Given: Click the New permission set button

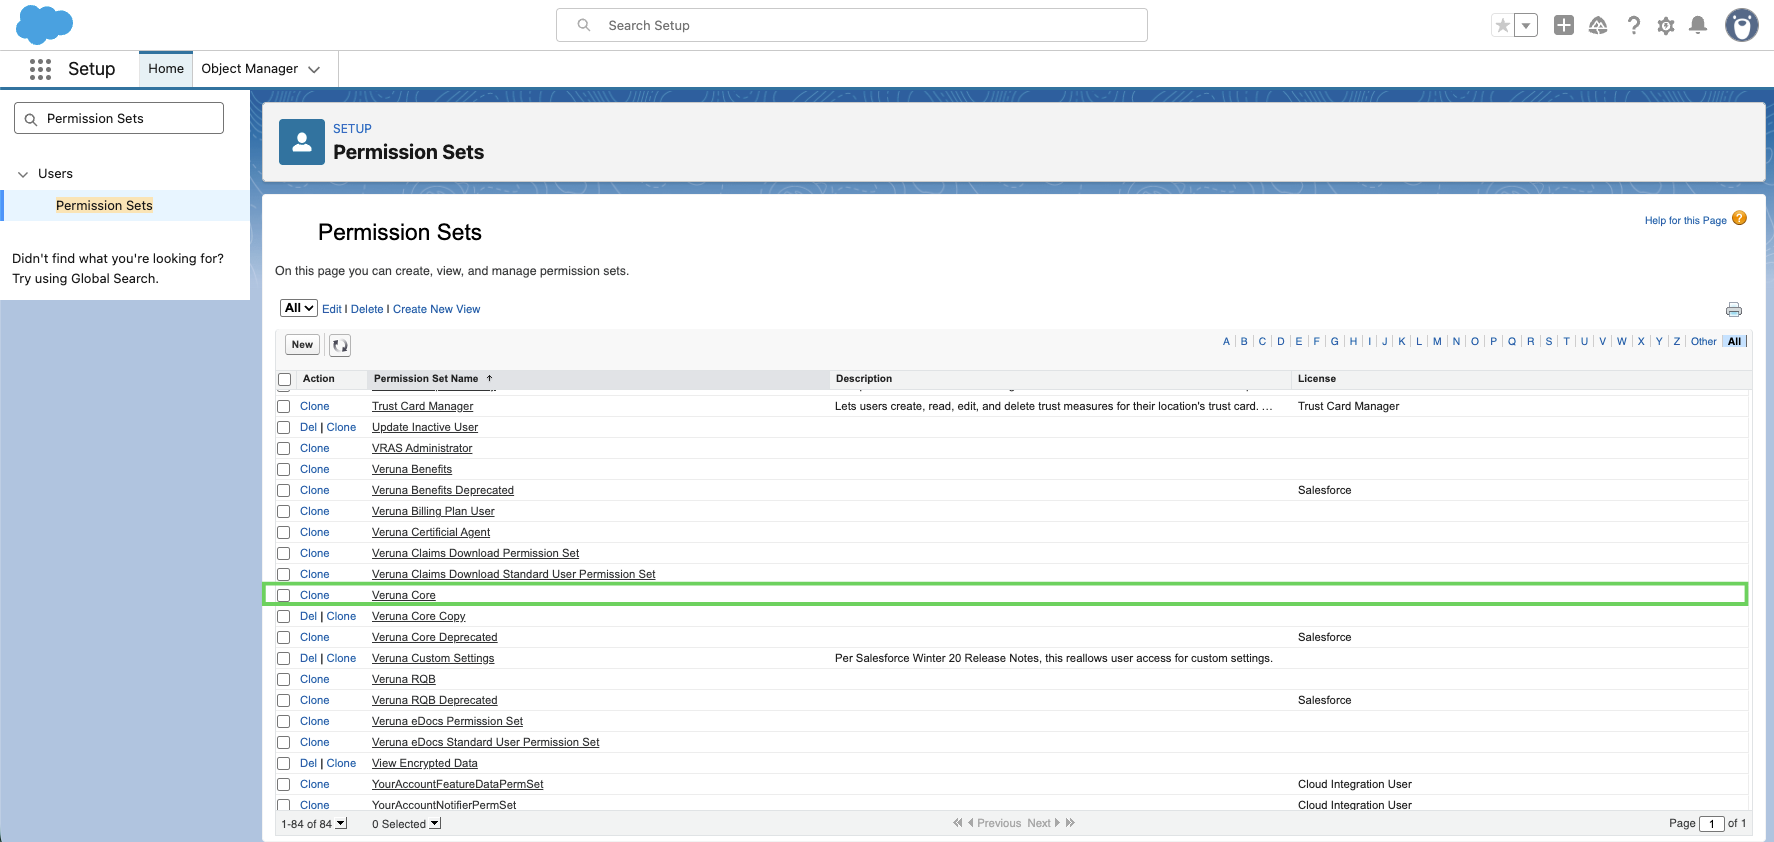Looking at the screenshot, I should (302, 345).
